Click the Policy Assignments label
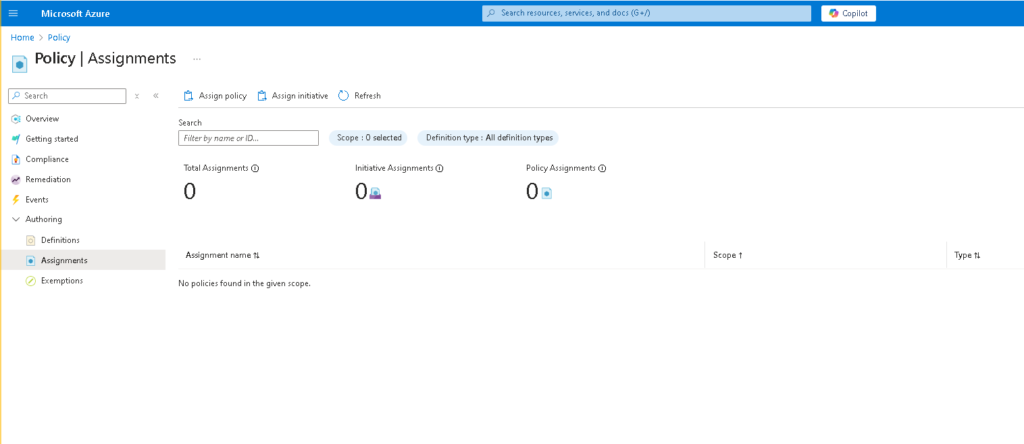The image size is (1024, 444). (561, 168)
